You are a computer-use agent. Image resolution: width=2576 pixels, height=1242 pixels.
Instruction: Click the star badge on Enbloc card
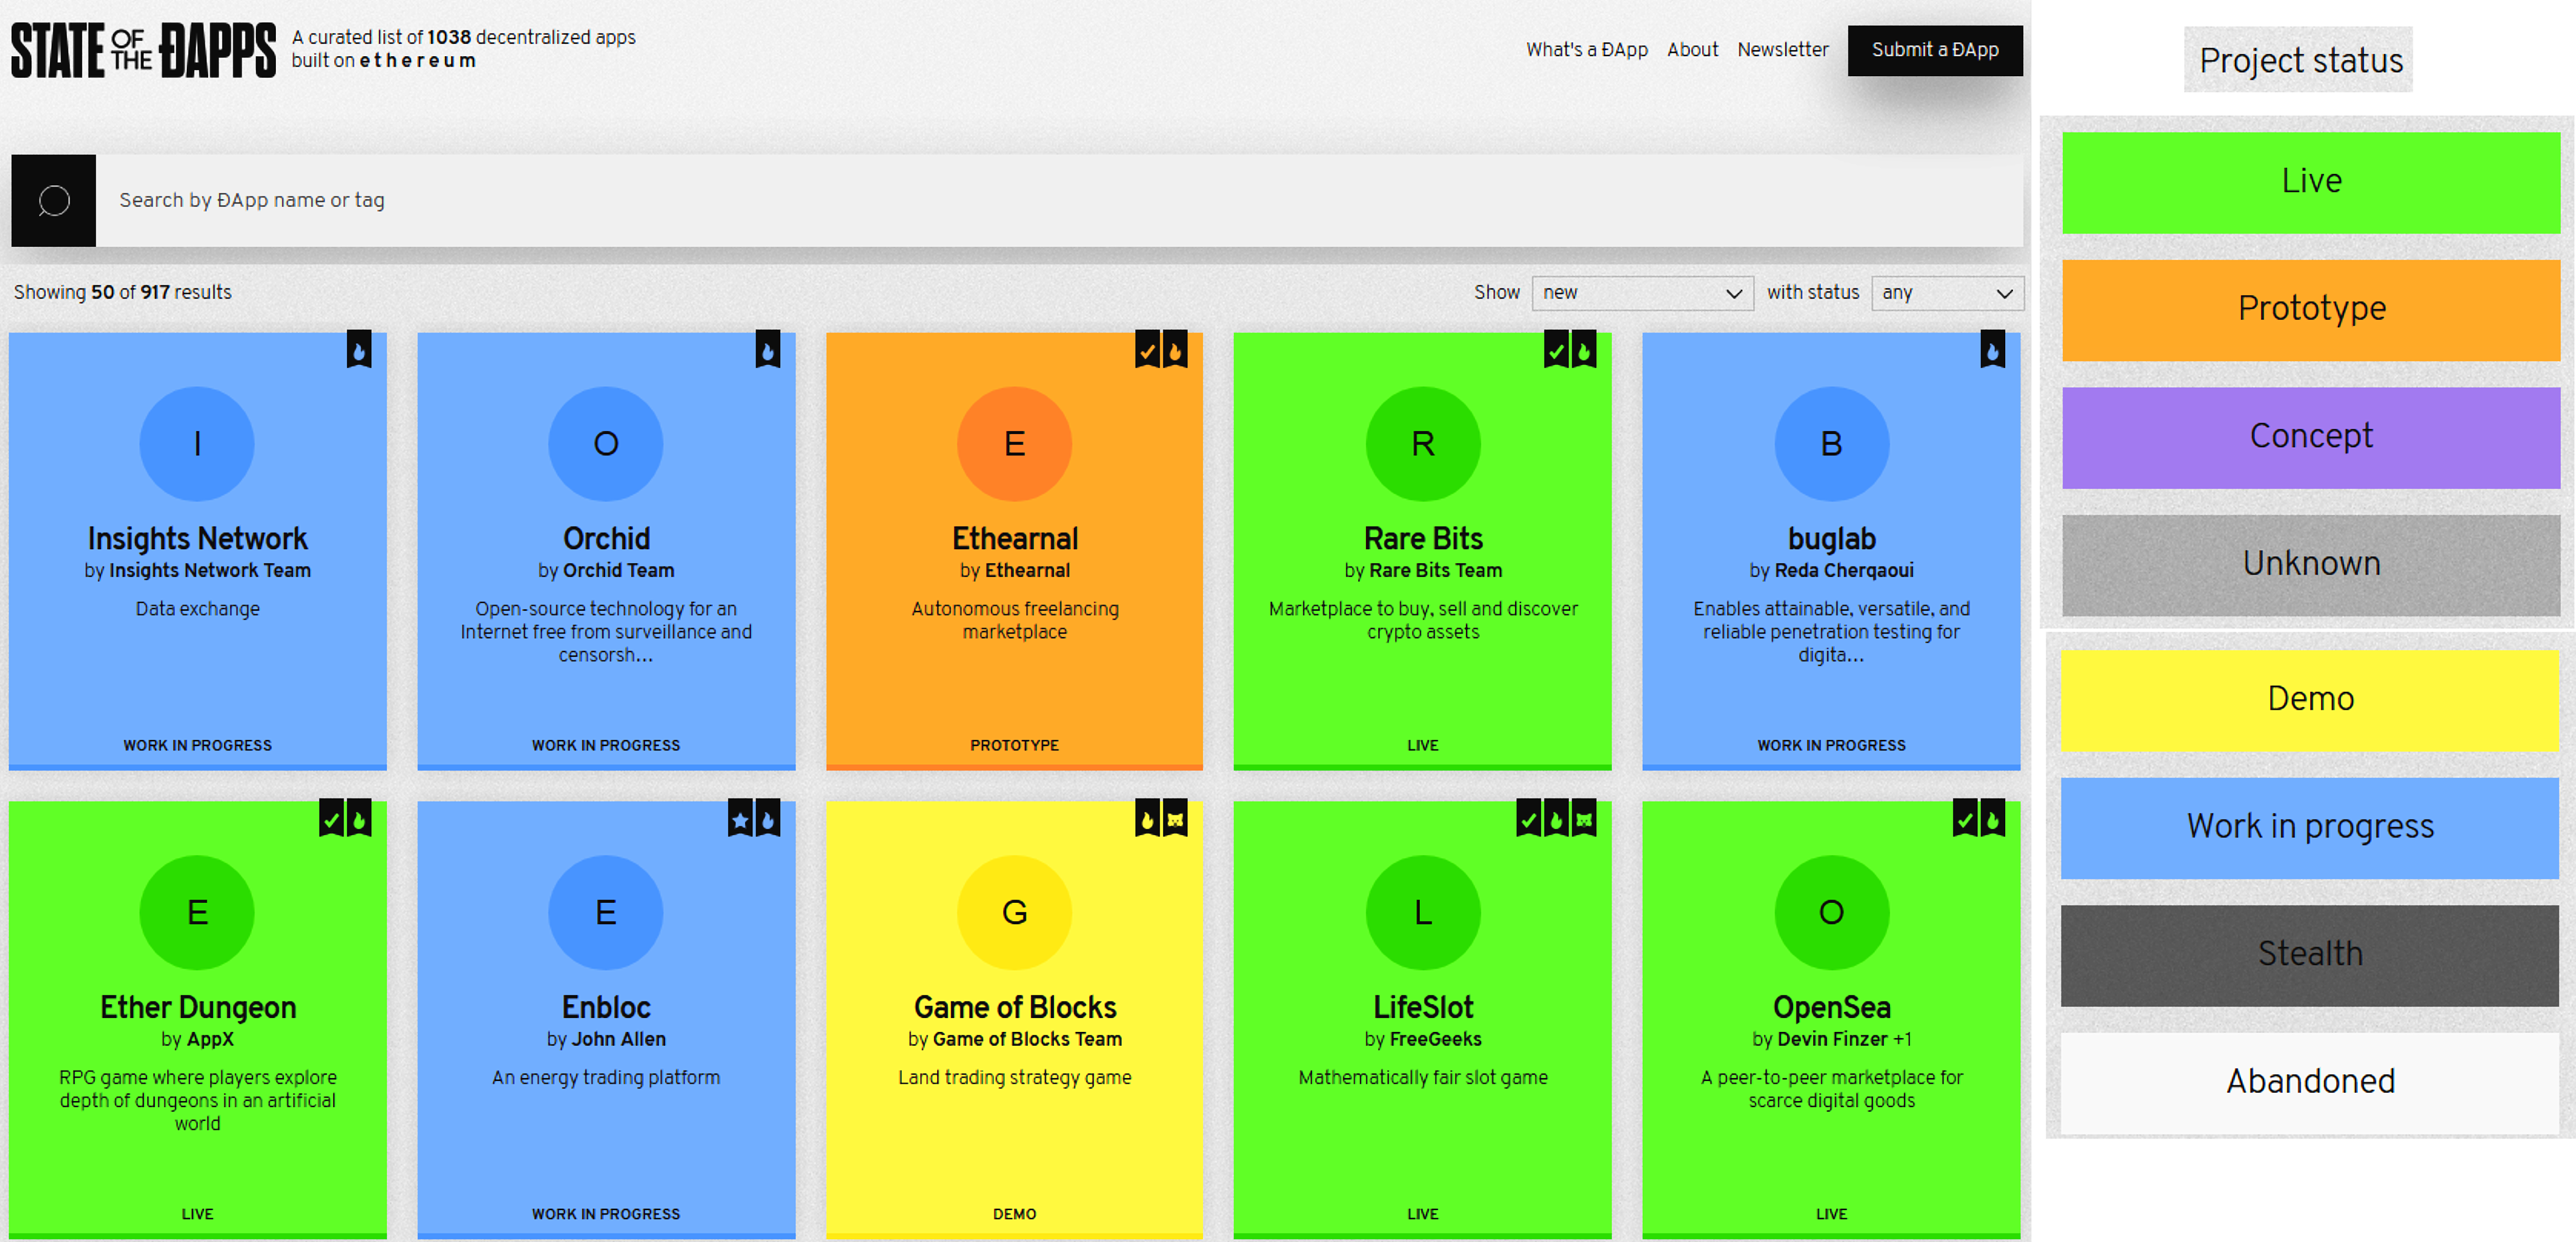(740, 818)
